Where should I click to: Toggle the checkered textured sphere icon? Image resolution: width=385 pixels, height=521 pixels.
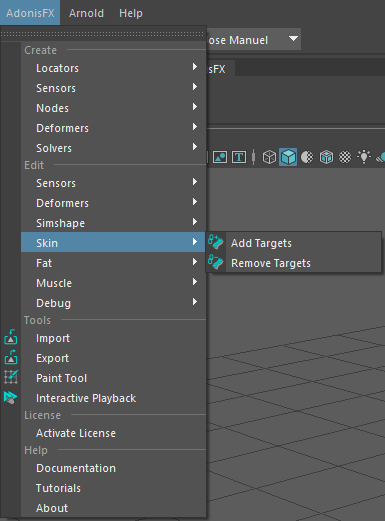point(345,157)
